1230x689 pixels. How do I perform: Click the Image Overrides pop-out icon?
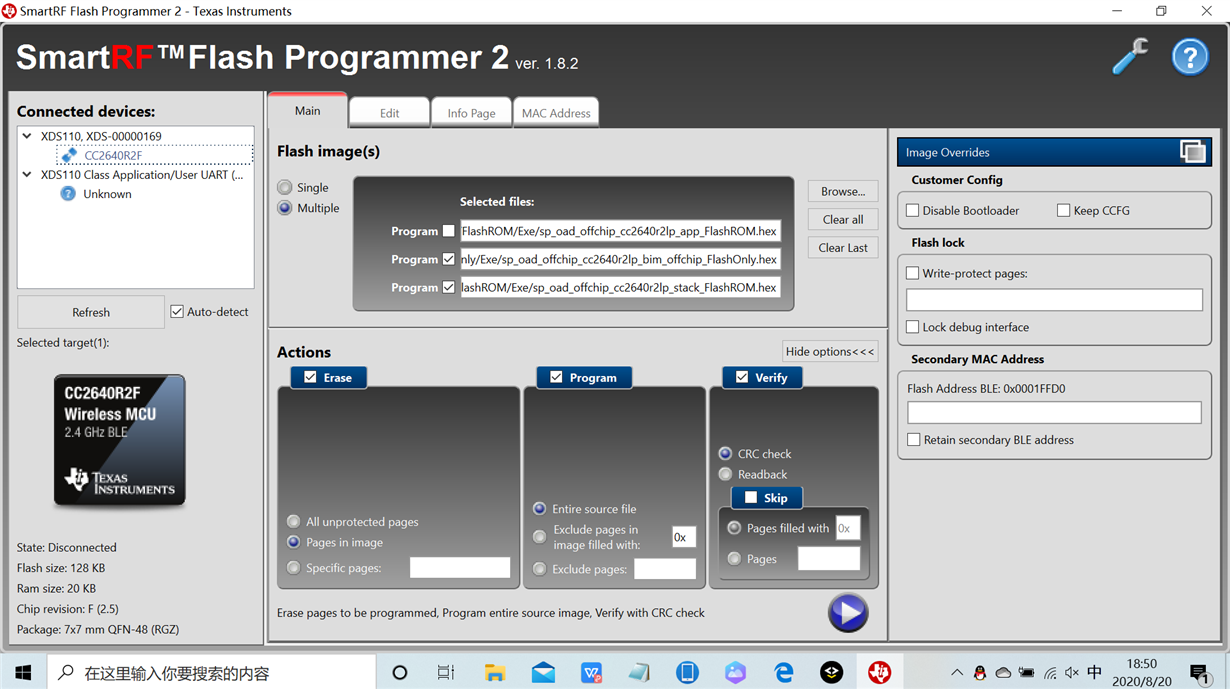[1193, 152]
